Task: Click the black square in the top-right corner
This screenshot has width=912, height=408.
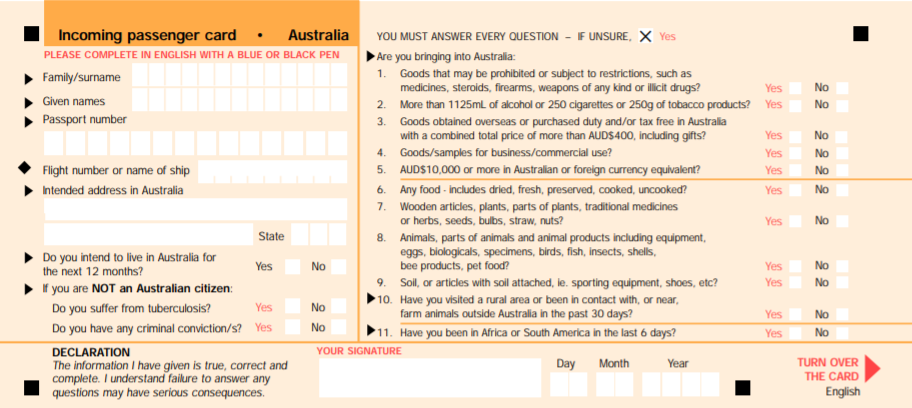Action: pyautogui.click(x=860, y=34)
